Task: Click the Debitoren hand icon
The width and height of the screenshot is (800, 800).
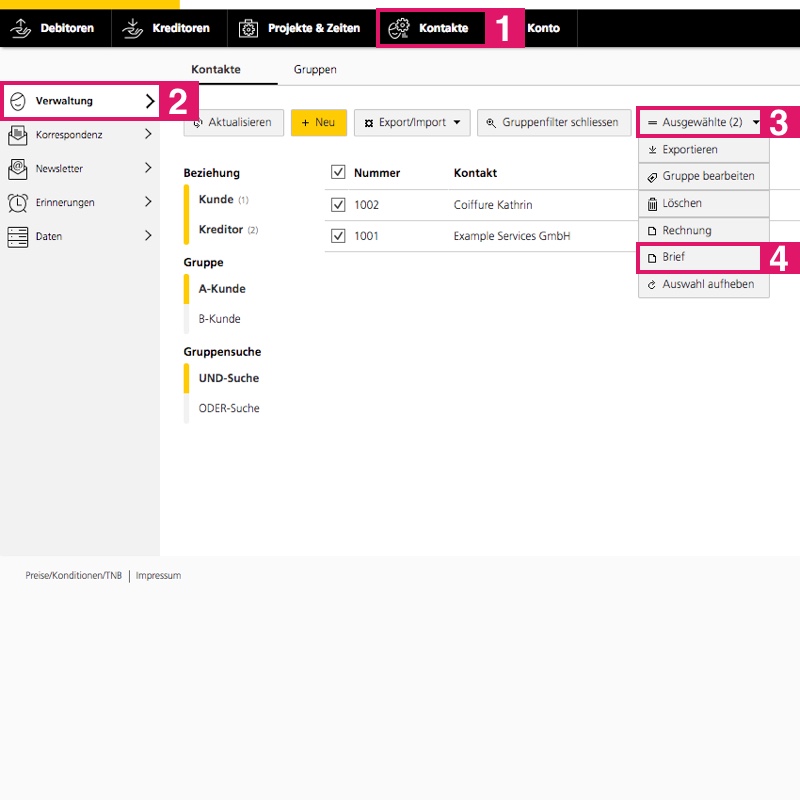Action: pos(20,28)
